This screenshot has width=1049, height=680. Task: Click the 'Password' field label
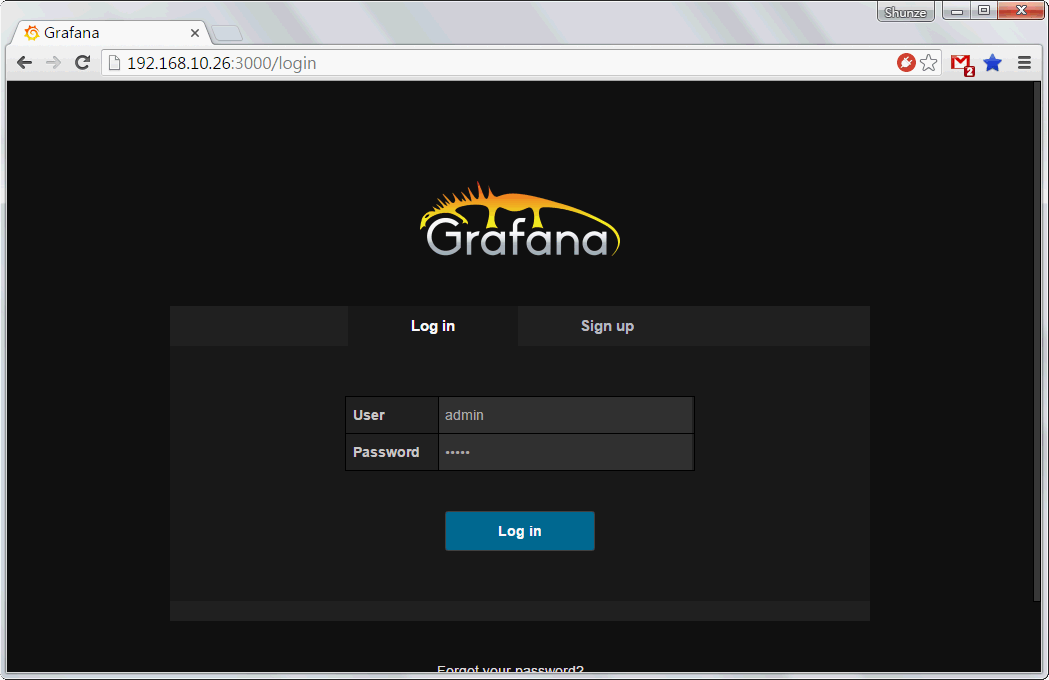tap(386, 452)
